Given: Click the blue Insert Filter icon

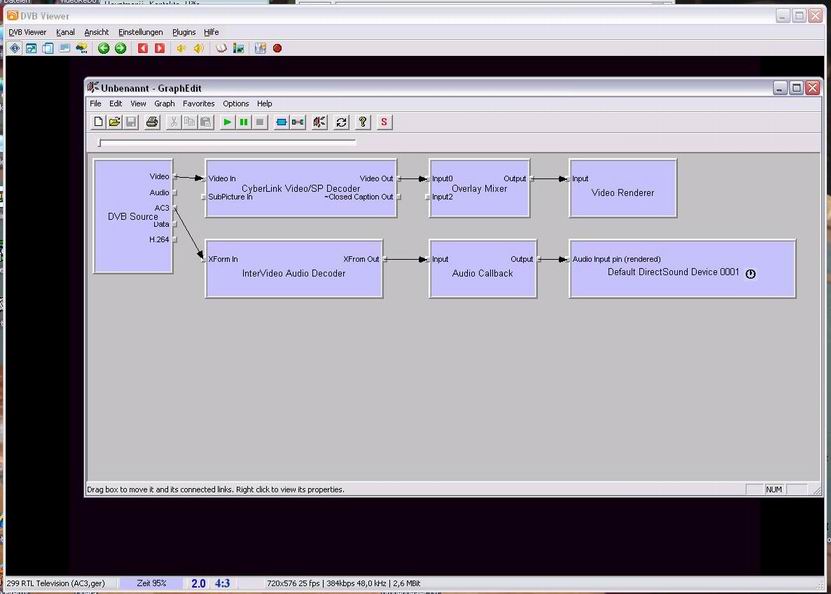Looking at the screenshot, I should 281,122.
